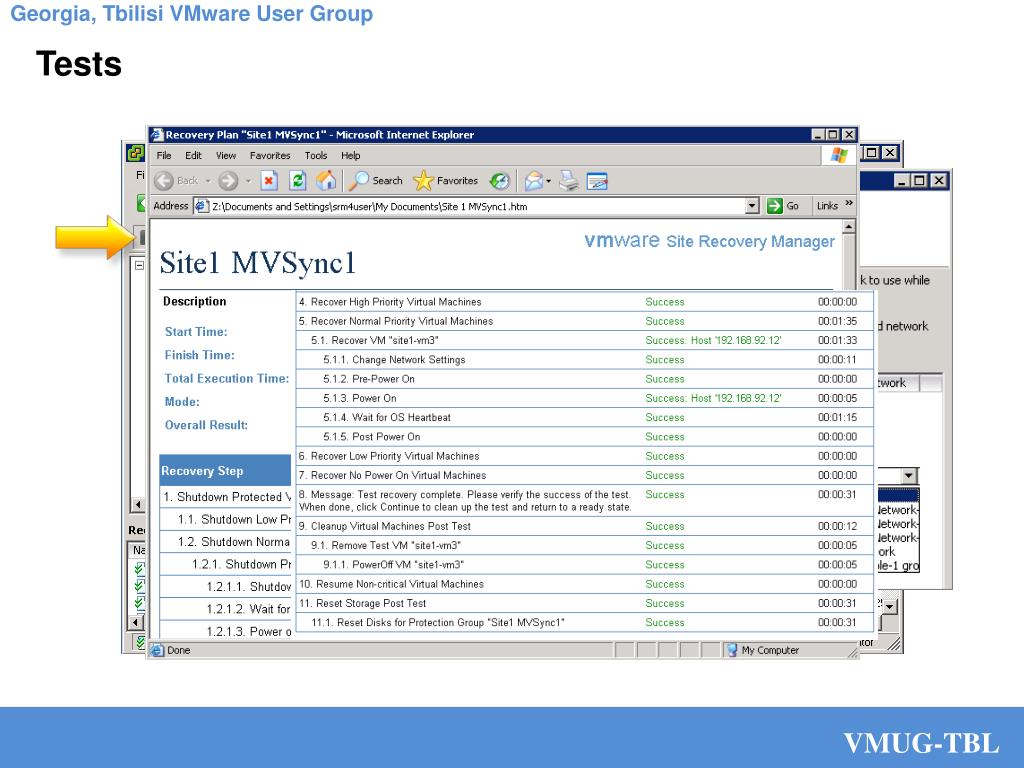Viewport: 1024px width, 768px height.
Task: Click the Links toolbar label
Action: [827, 206]
